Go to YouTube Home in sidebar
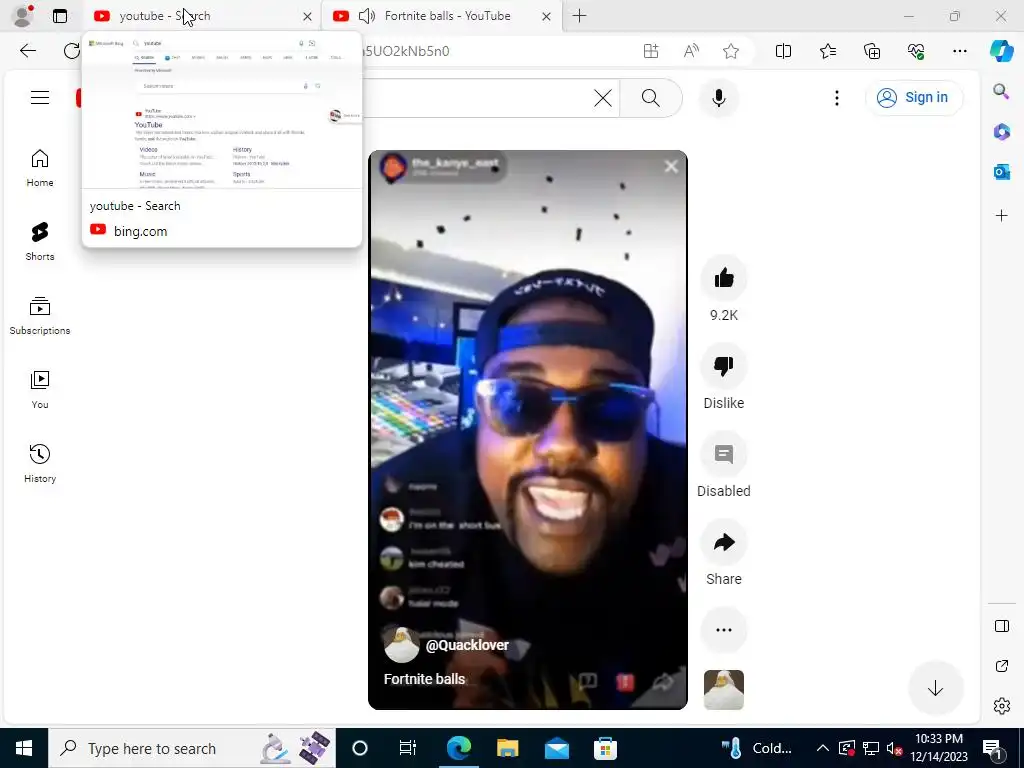This screenshot has width=1024, height=768. pyautogui.click(x=40, y=168)
